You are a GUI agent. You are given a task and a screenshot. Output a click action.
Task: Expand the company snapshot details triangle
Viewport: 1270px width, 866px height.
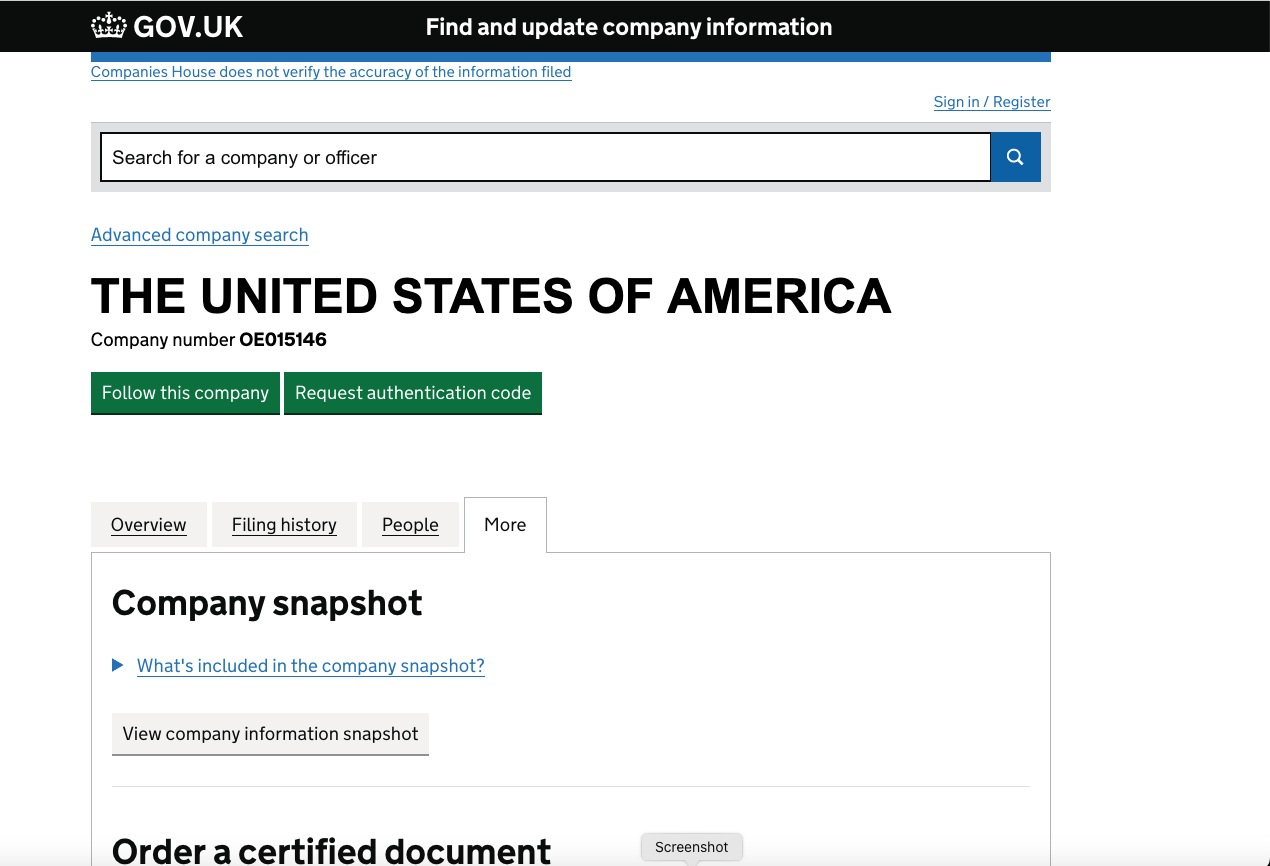(118, 665)
